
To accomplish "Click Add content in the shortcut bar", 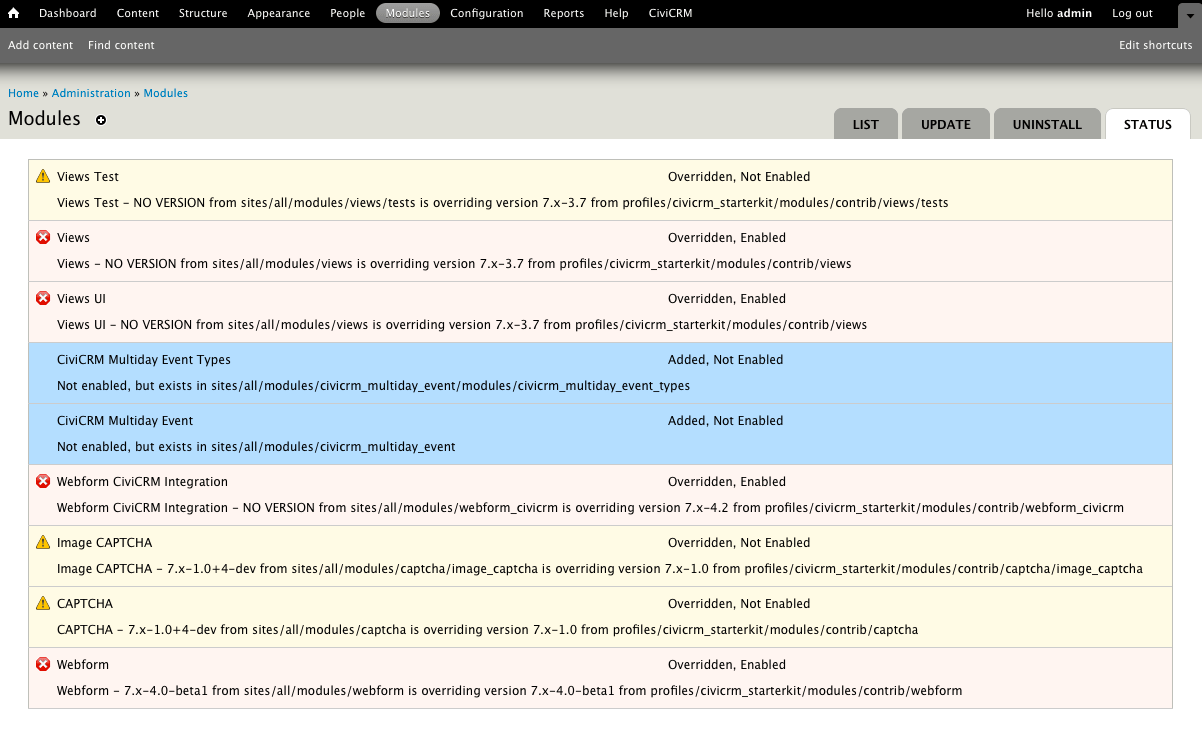I will pyautogui.click(x=40, y=45).
